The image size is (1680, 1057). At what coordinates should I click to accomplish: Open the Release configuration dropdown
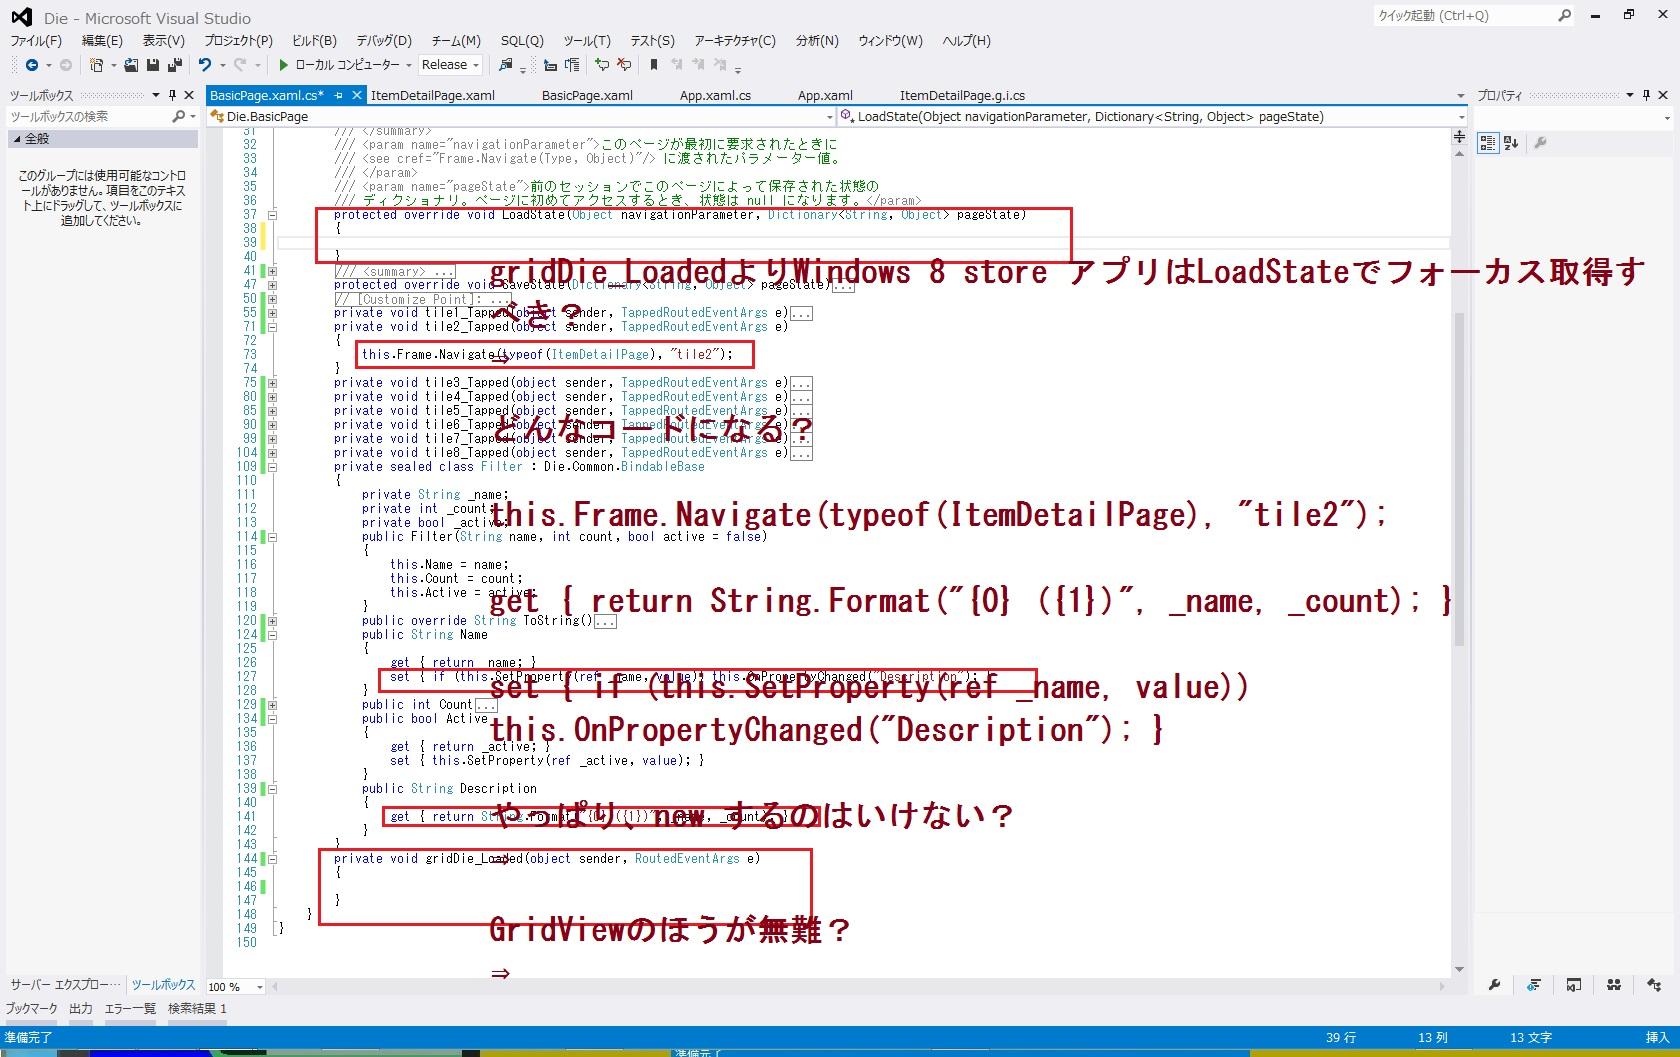tap(450, 65)
